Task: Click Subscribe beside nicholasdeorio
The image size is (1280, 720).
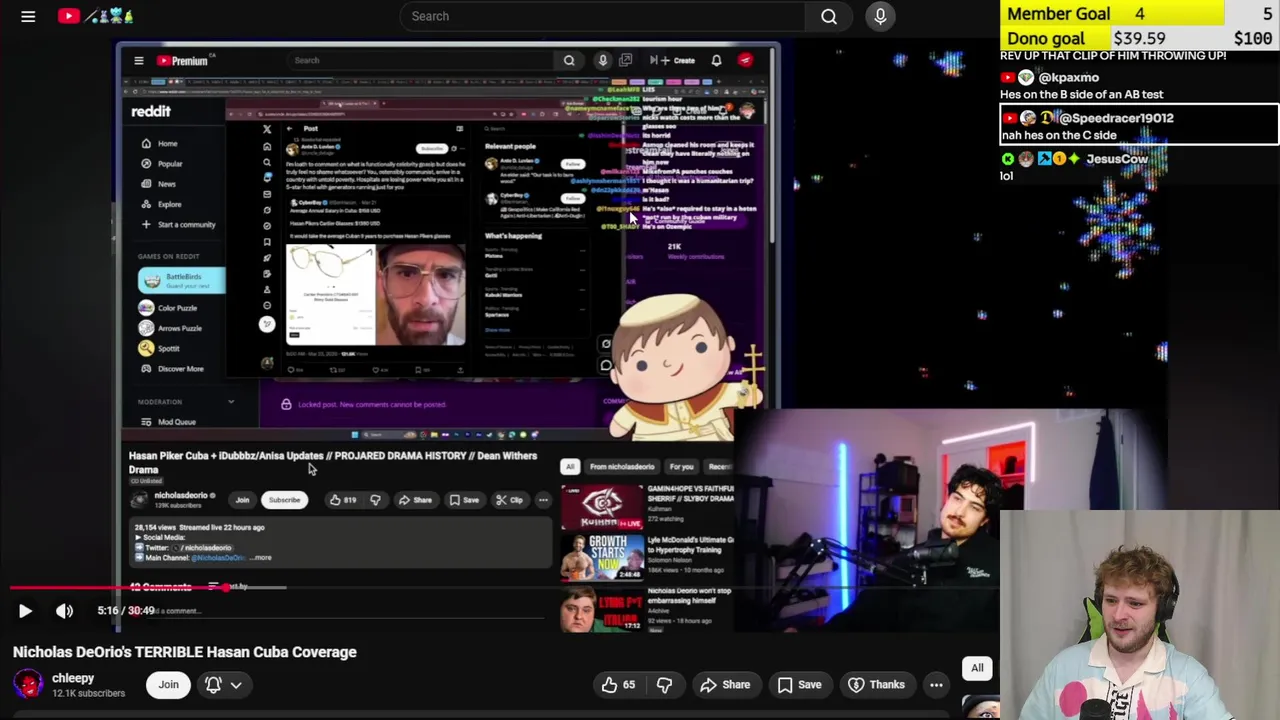Action: pyautogui.click(x=284, y=500)
